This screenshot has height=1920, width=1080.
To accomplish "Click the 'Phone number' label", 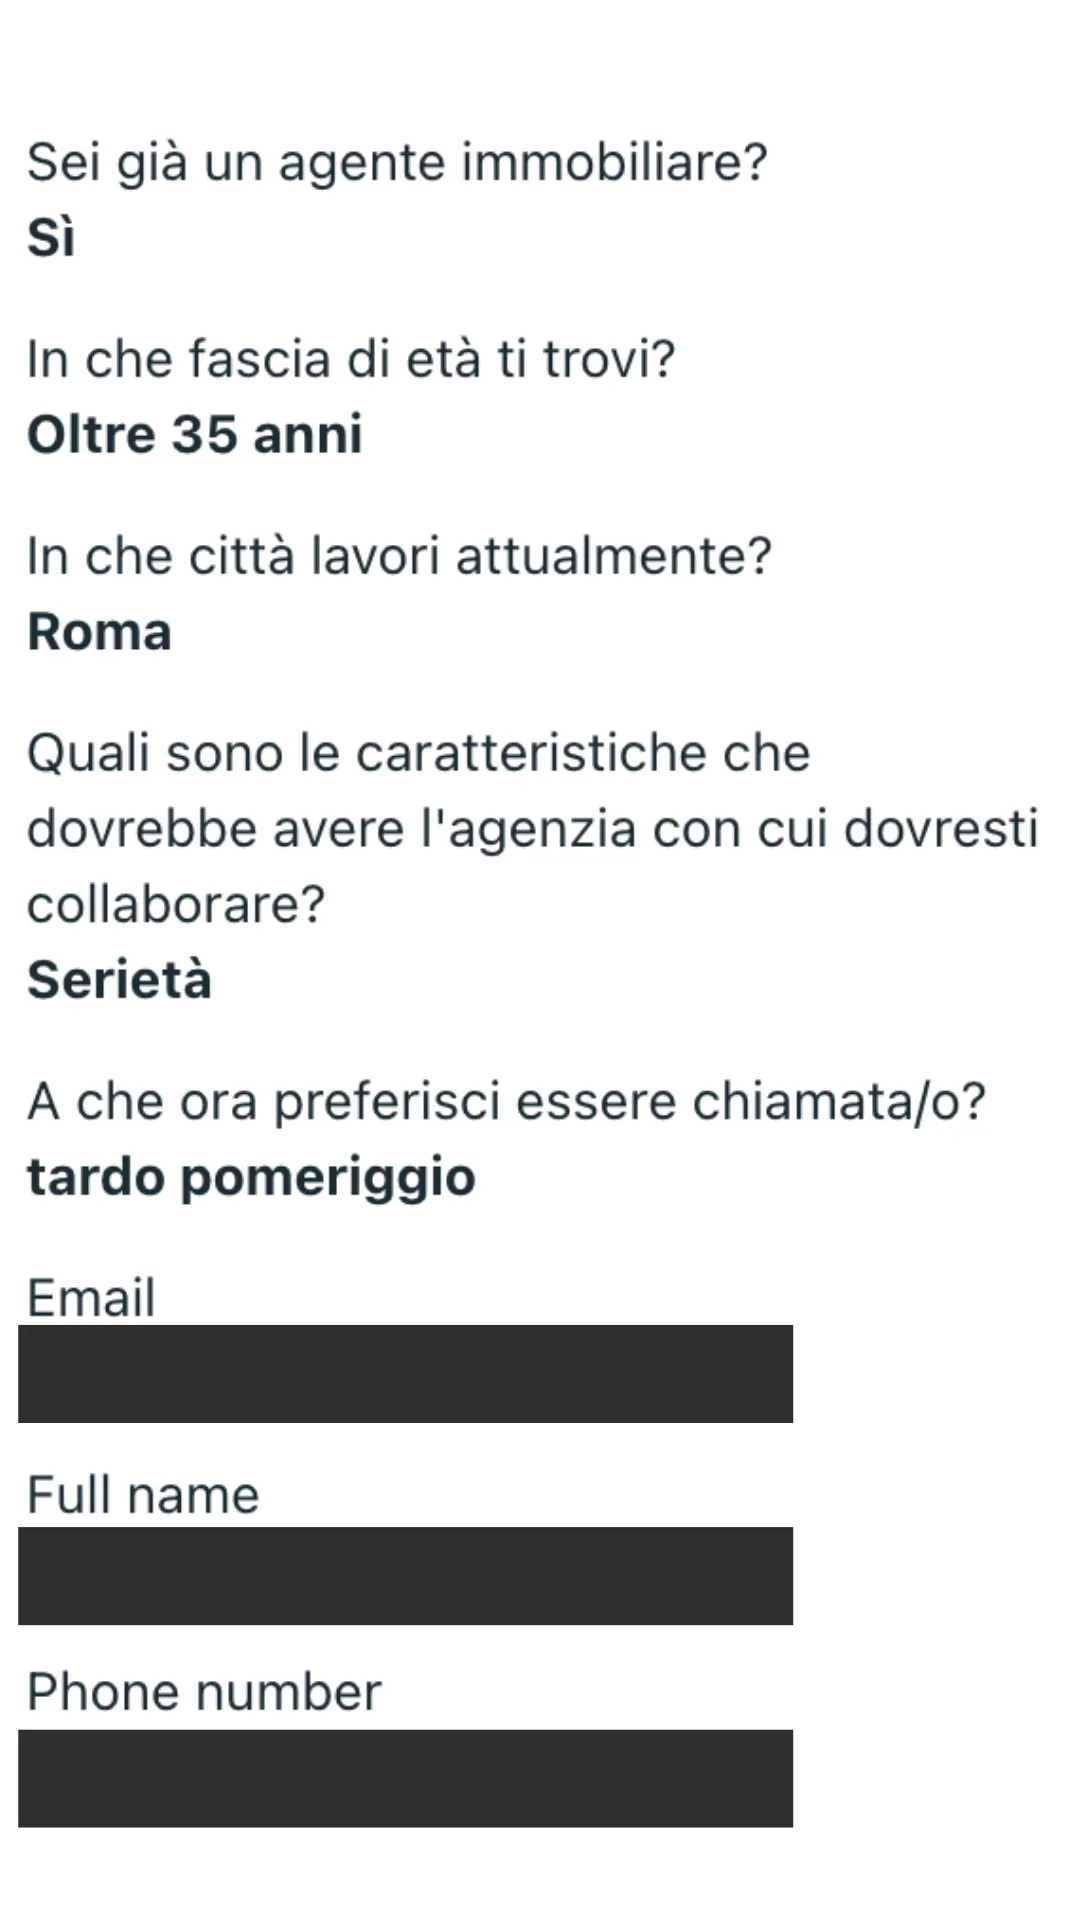I will coord(204,1693).
